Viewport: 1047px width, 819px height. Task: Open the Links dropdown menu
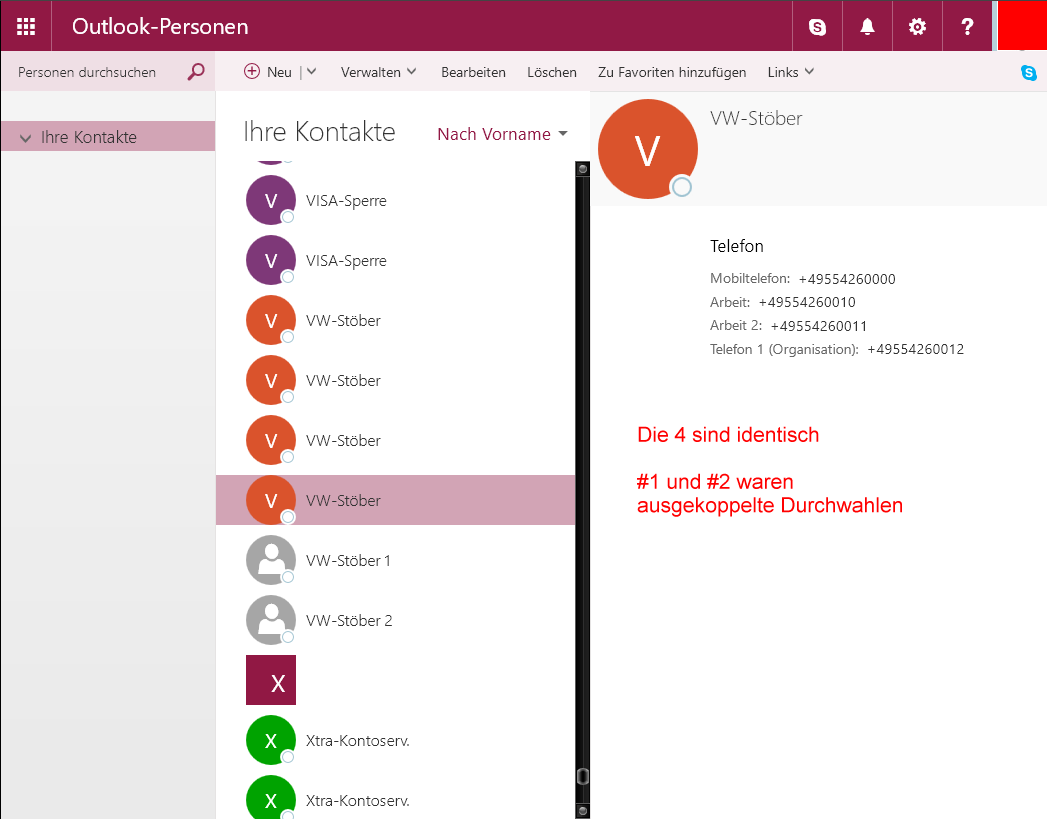pos(791,71)
